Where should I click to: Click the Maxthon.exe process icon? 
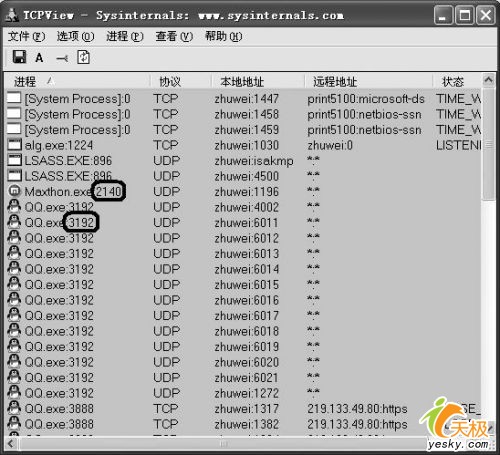point(14,191)
